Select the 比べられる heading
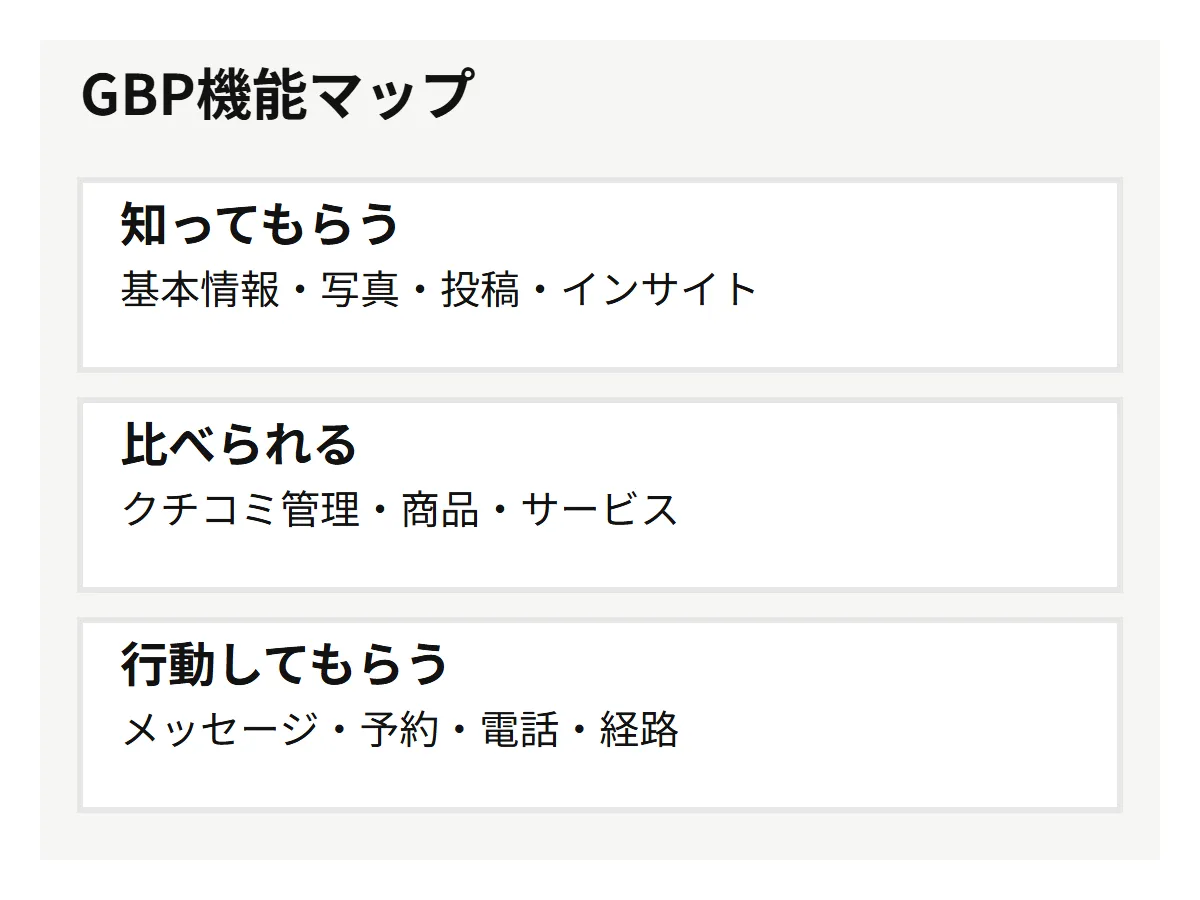The width and height of the screenshot is (1200, 900). tap(239, 444)
